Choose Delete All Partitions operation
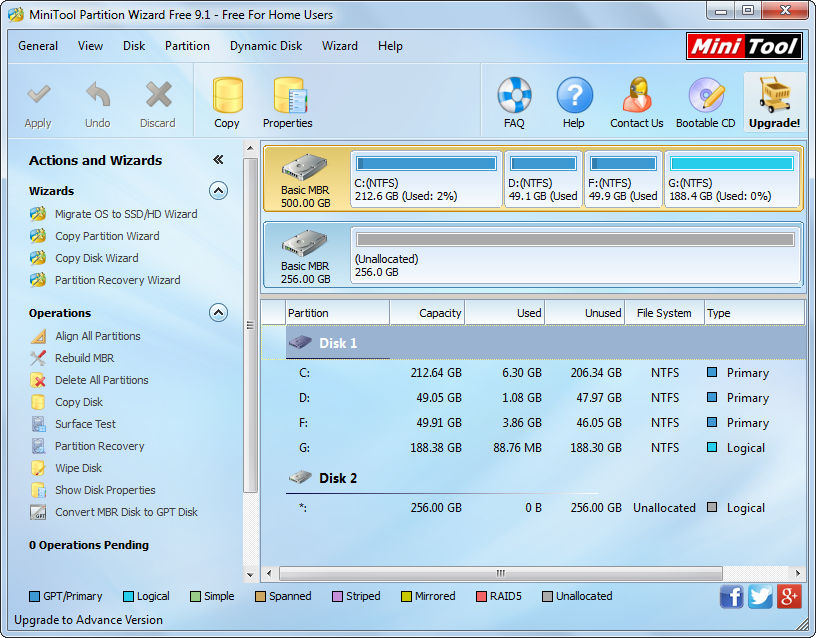 coord(101,380)
